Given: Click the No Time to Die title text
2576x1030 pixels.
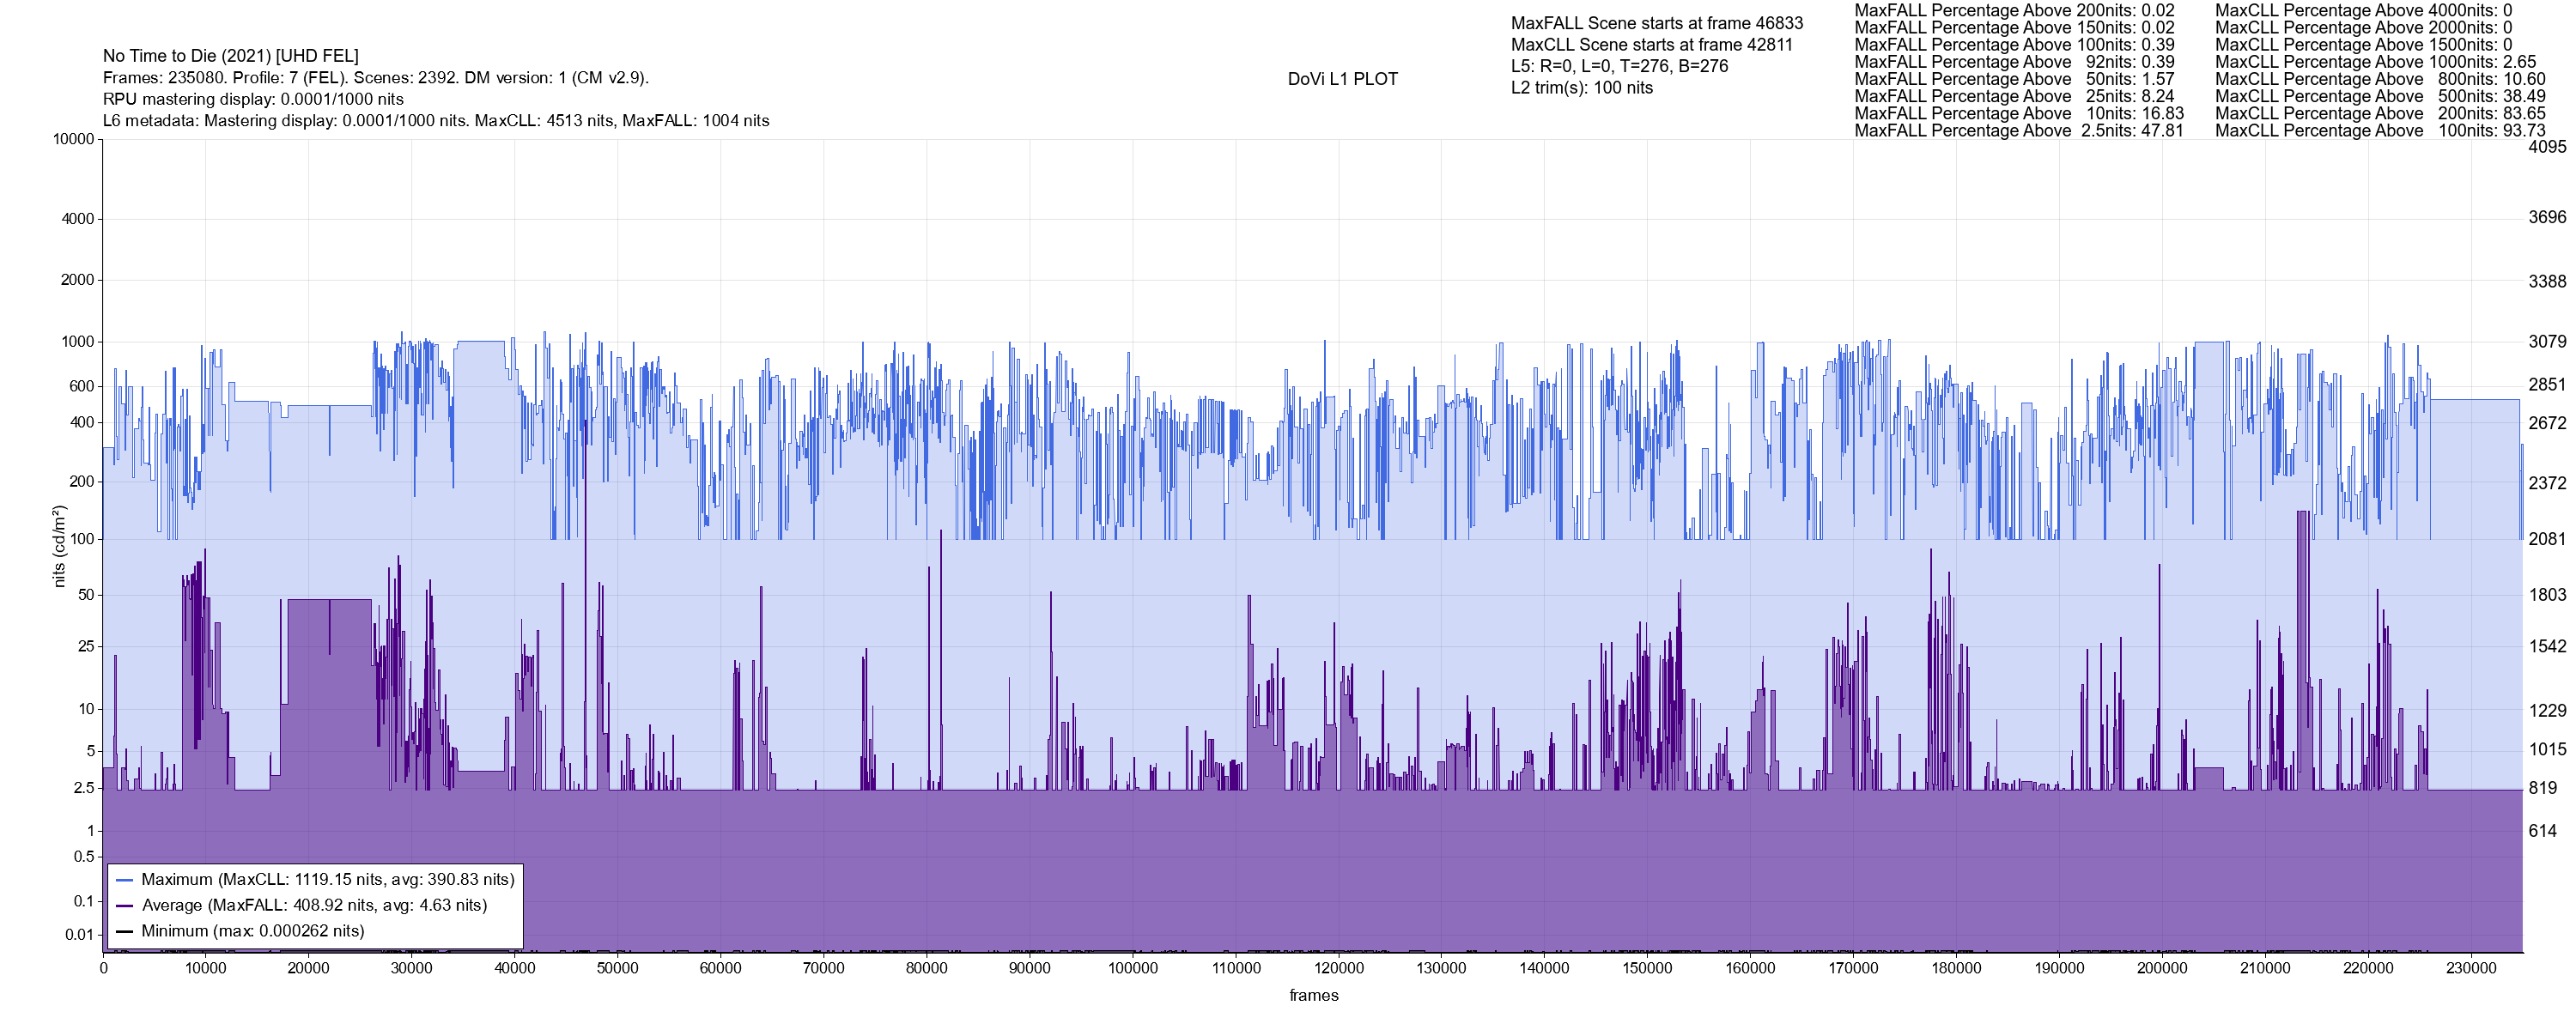Looking at the screenshot, I should pos(230,56).
